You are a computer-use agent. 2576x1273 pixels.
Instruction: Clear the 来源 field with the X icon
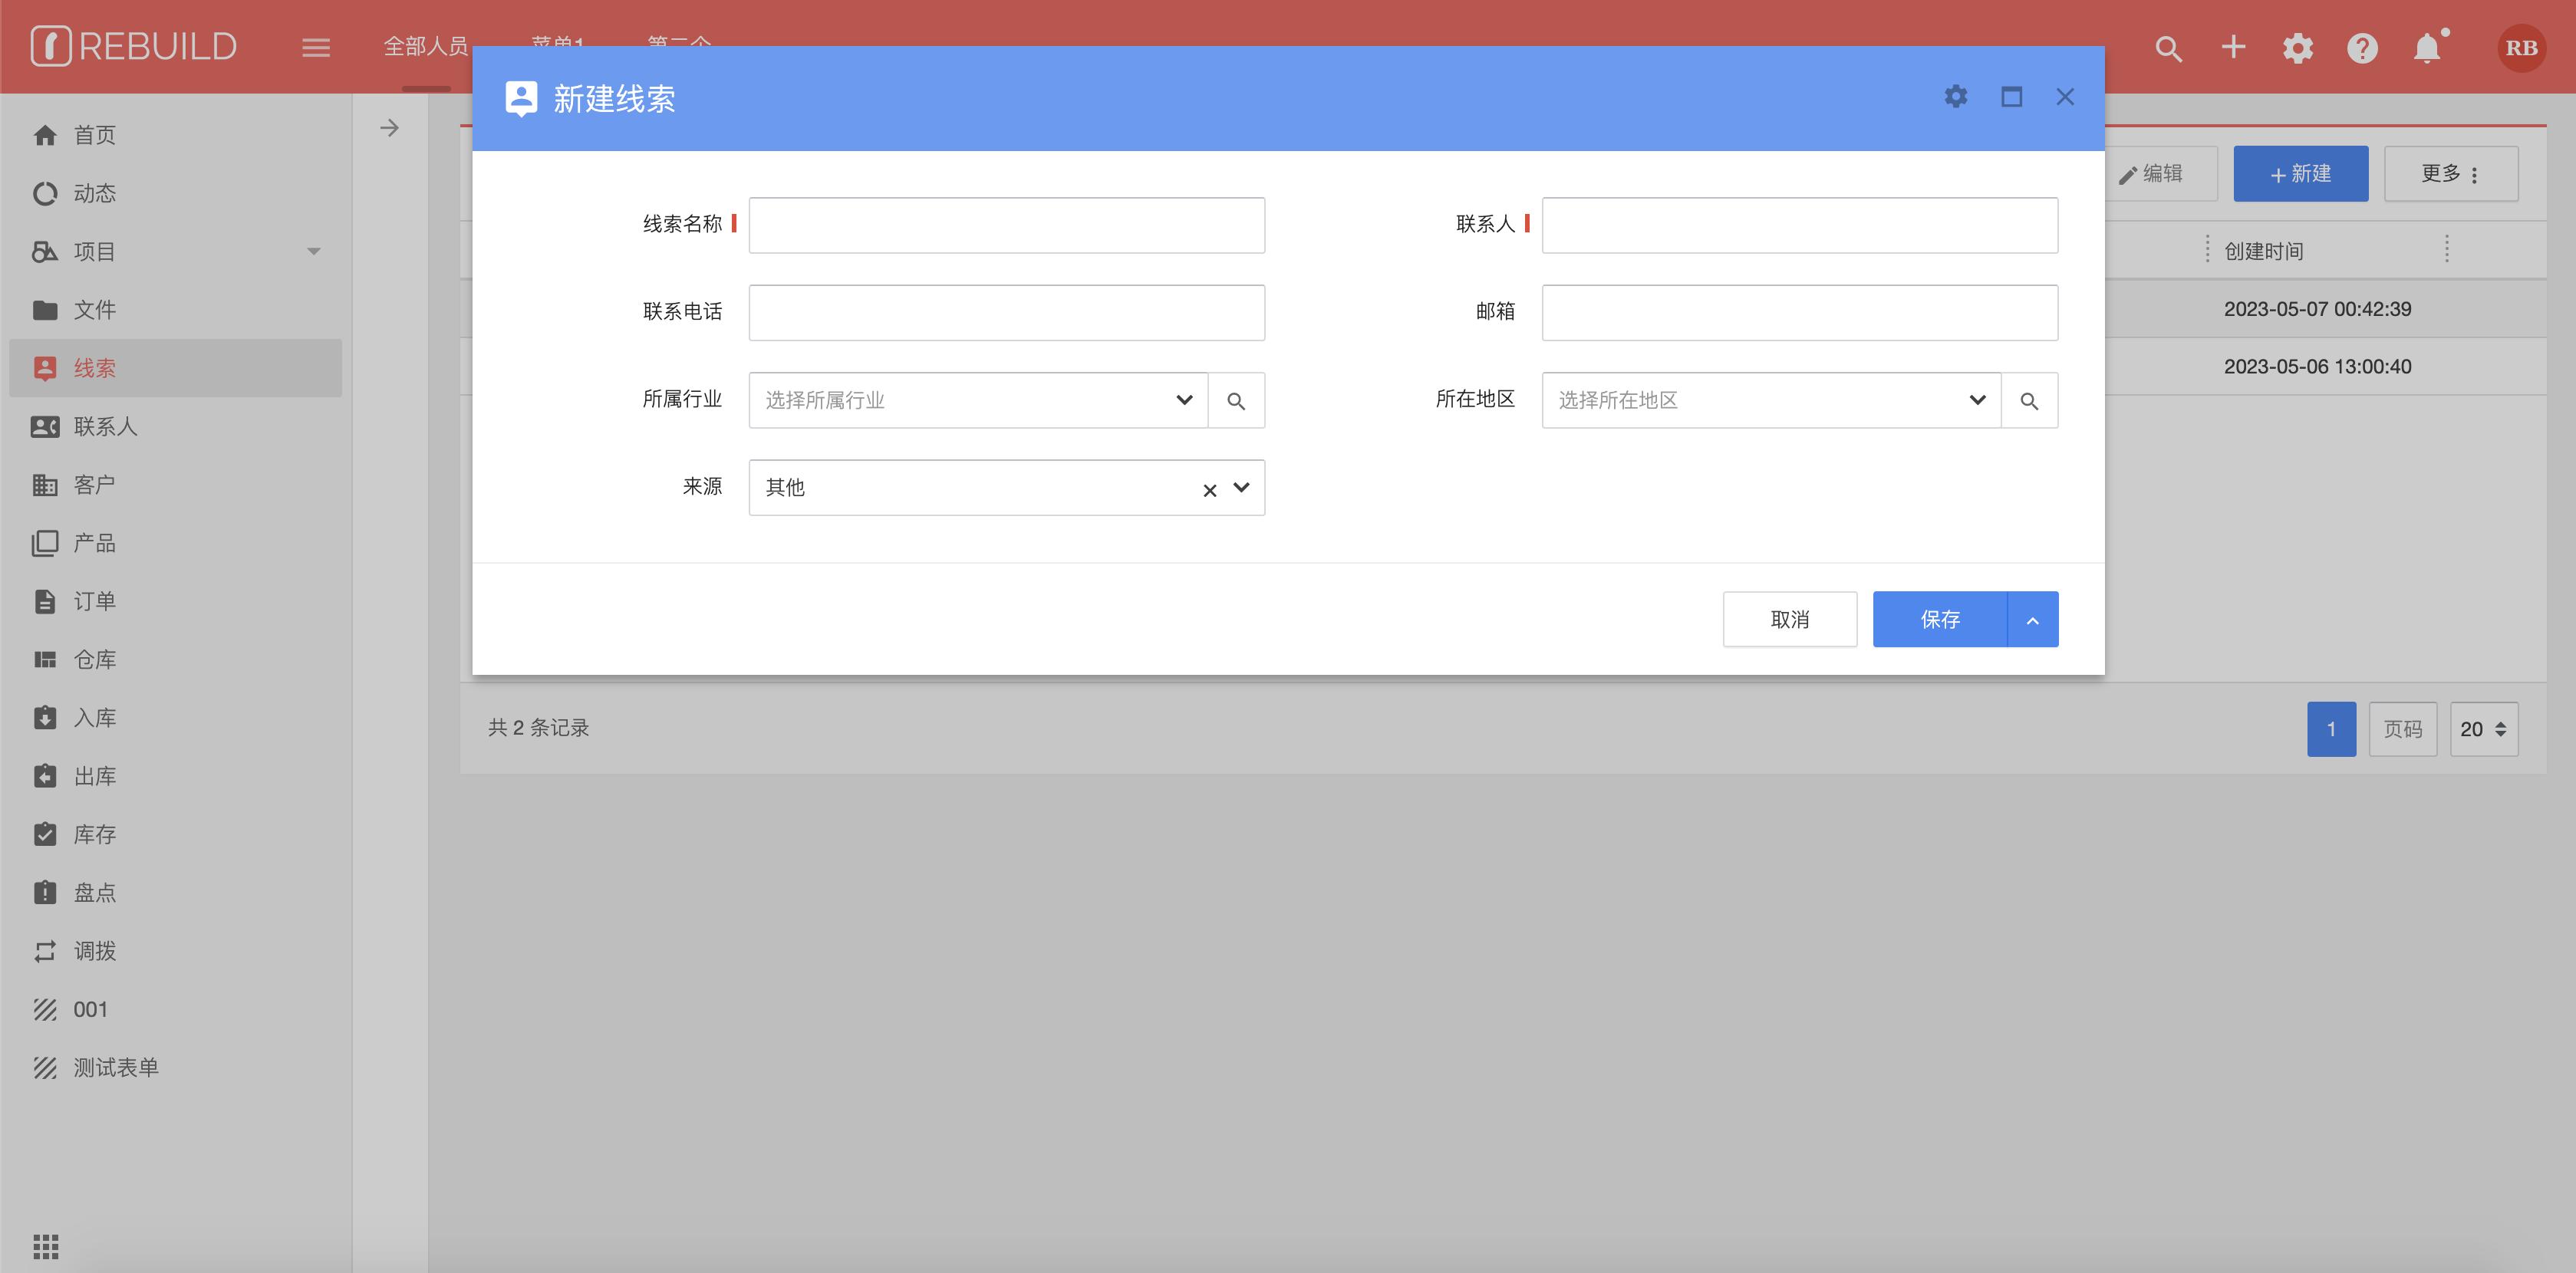(x=1209, y=490)
